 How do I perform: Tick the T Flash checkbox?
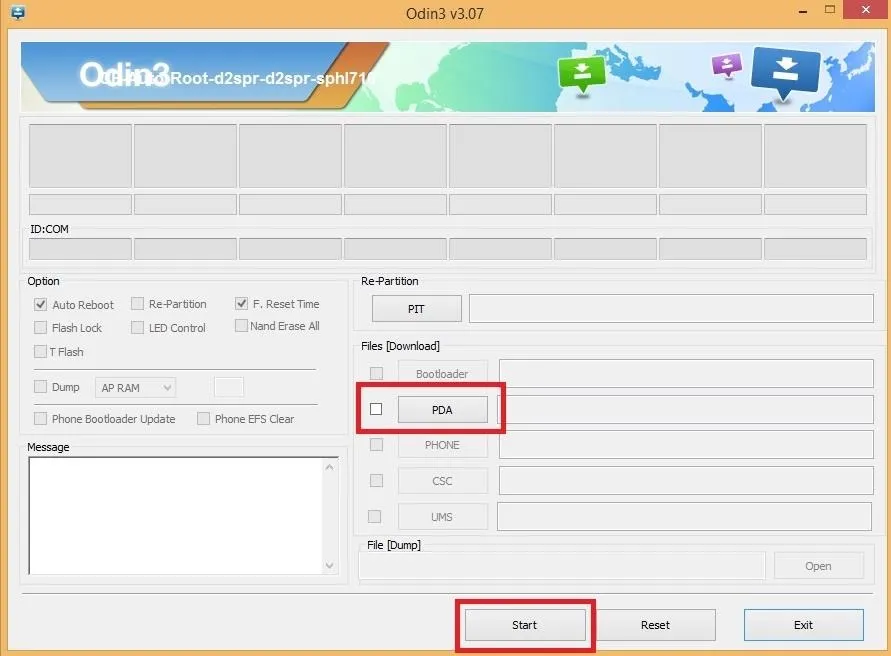point(40,351)
